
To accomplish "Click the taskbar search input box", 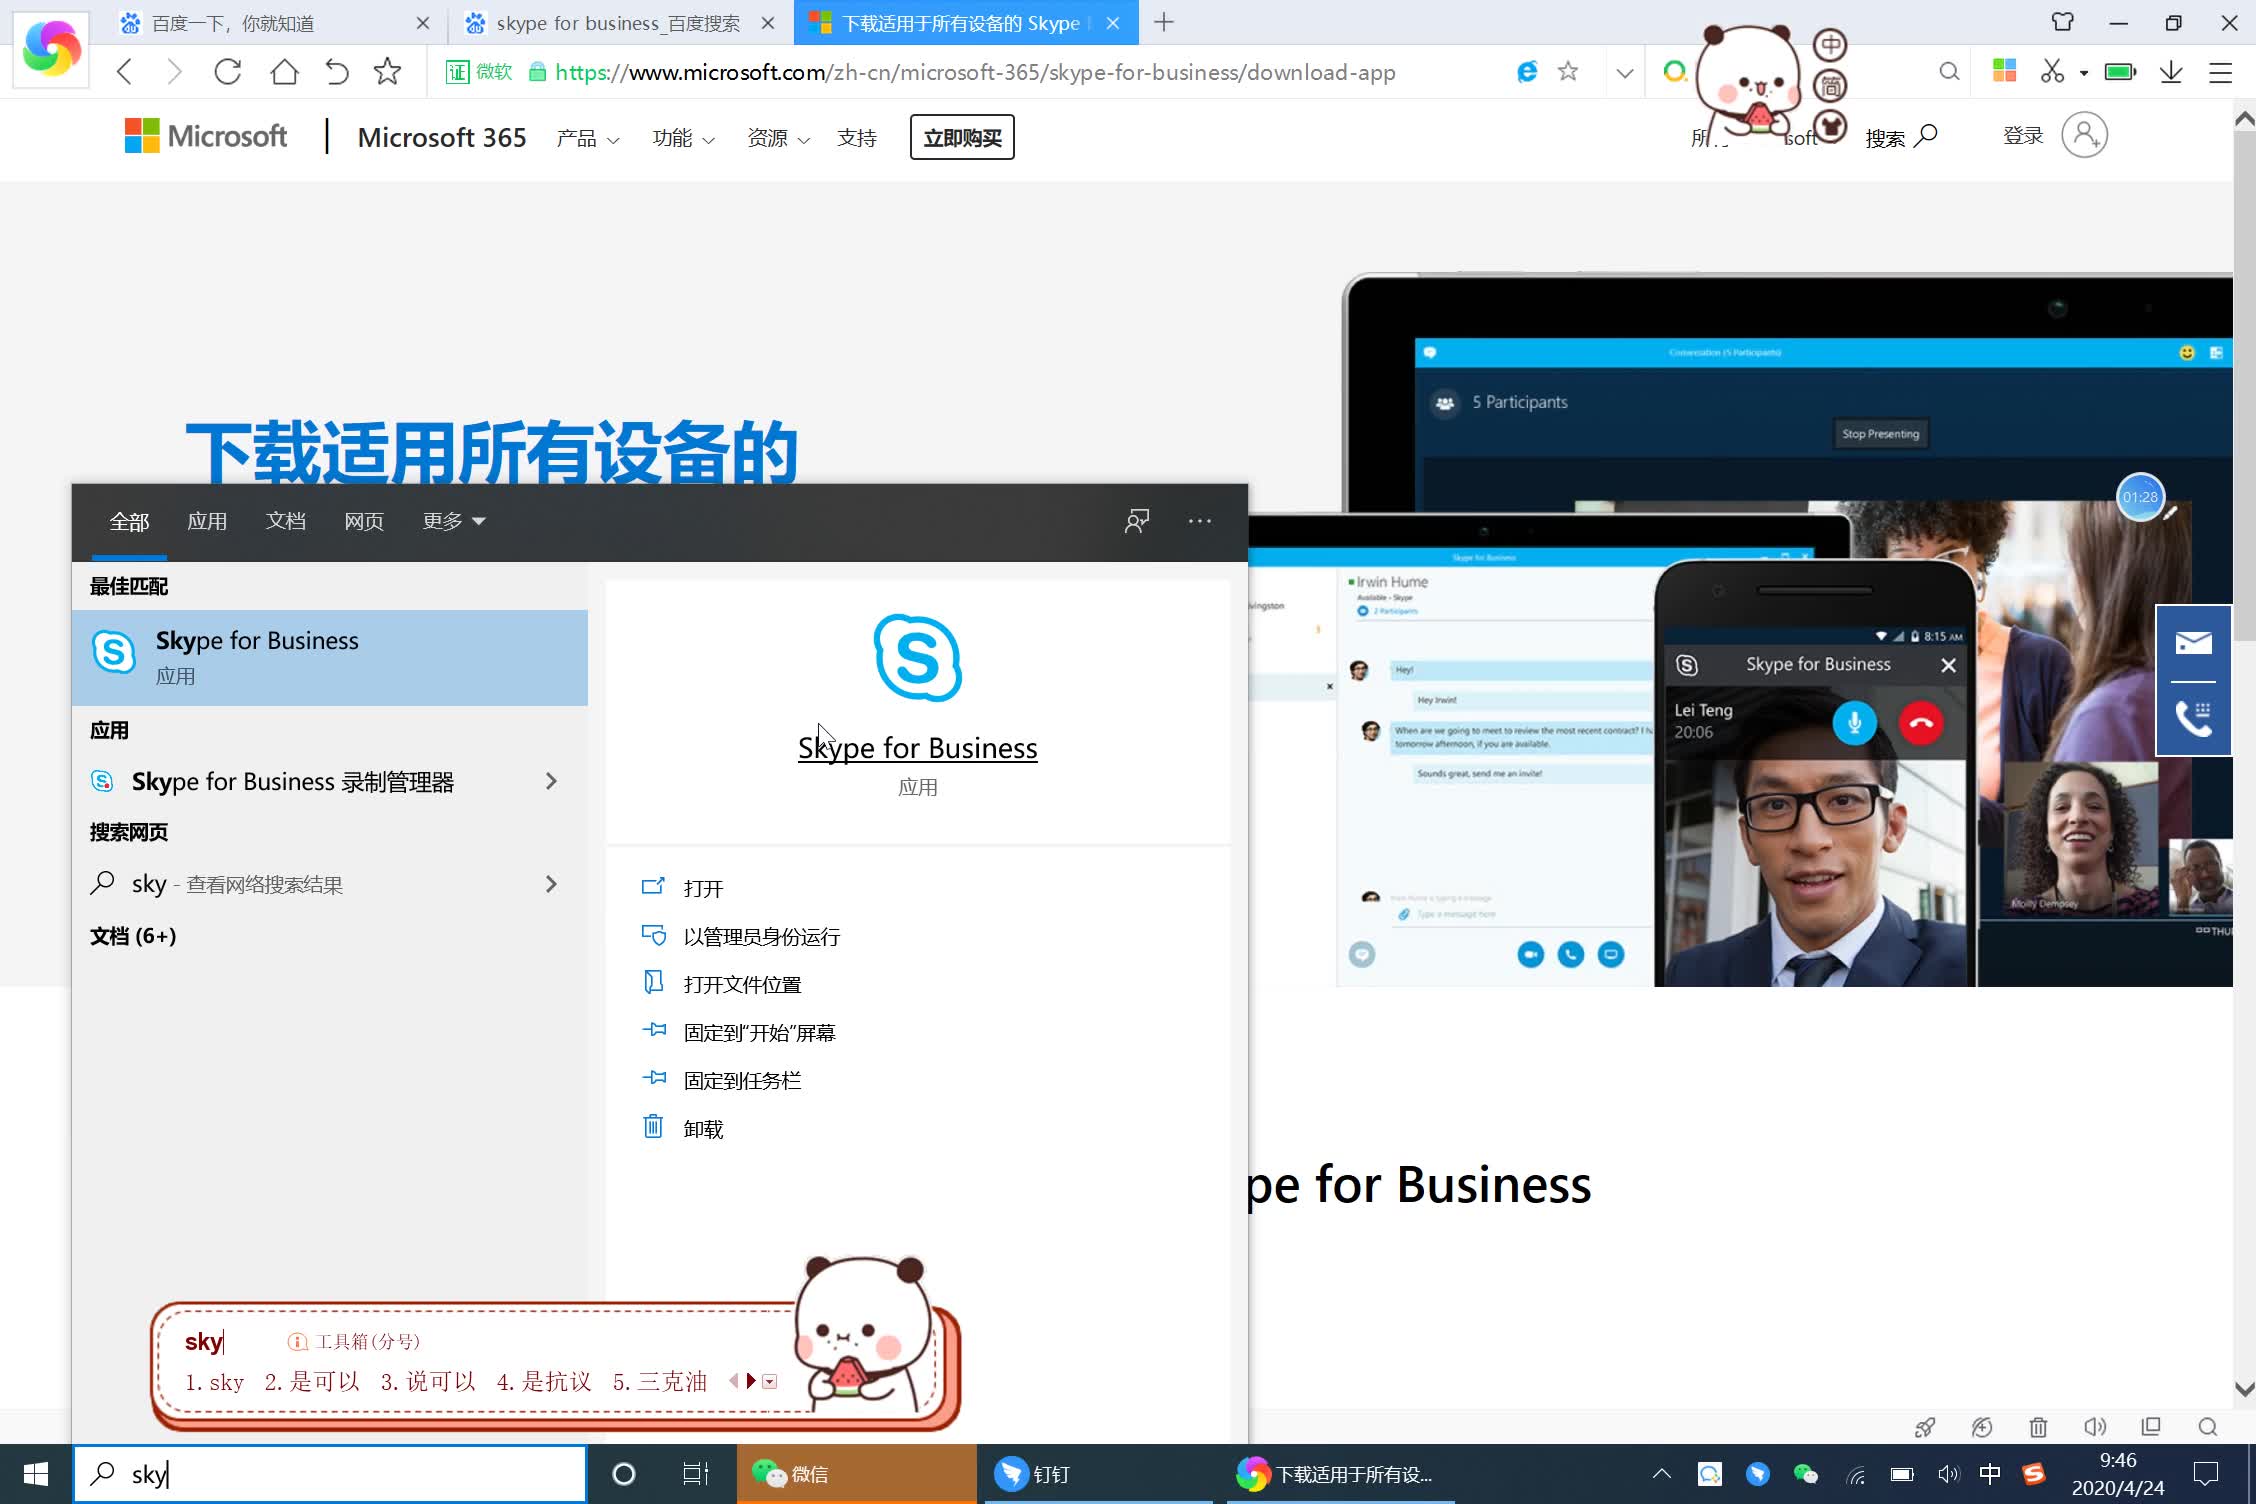I will pos(330,1474).
